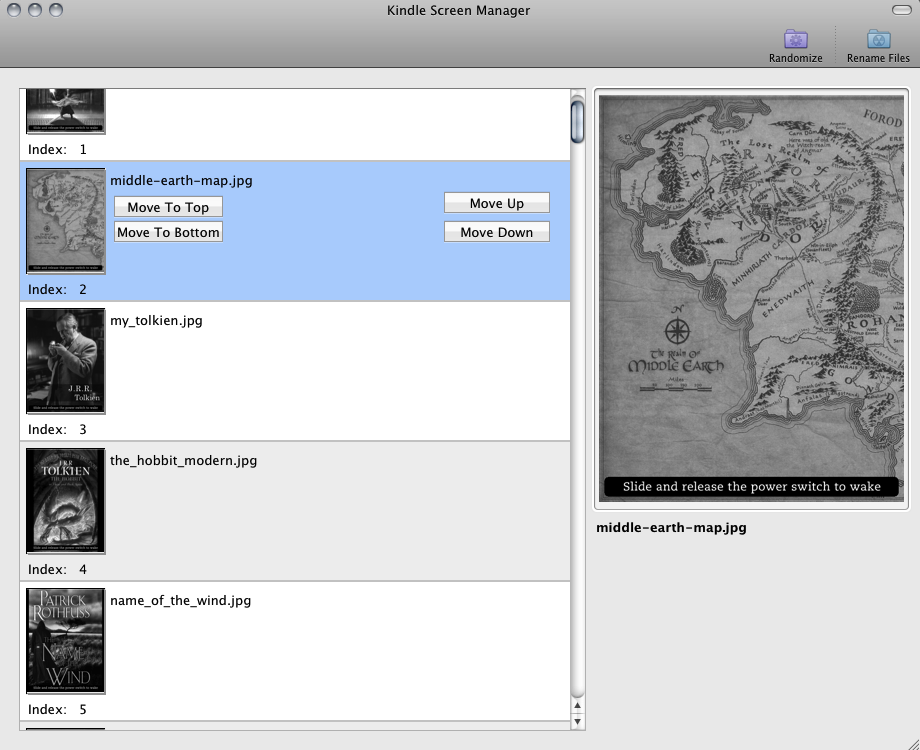Select the my_tolkien.jpg thumbnail
This screenshot has height=750, width=920.
[66, 361]
